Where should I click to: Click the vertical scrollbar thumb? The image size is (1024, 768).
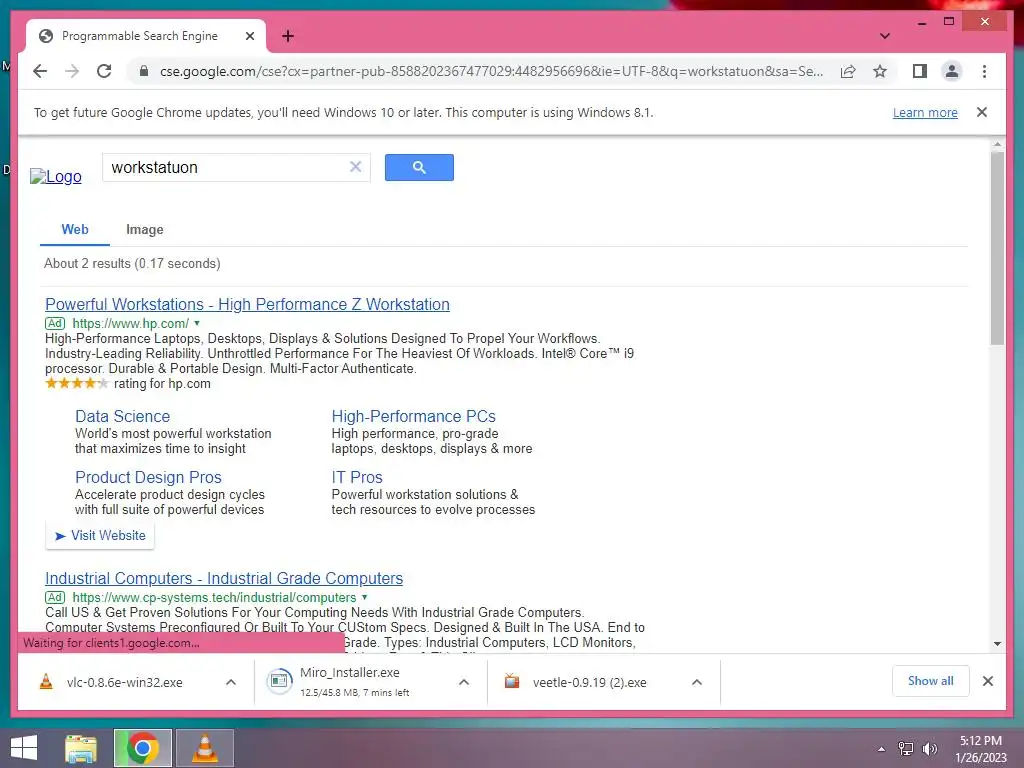997,248
